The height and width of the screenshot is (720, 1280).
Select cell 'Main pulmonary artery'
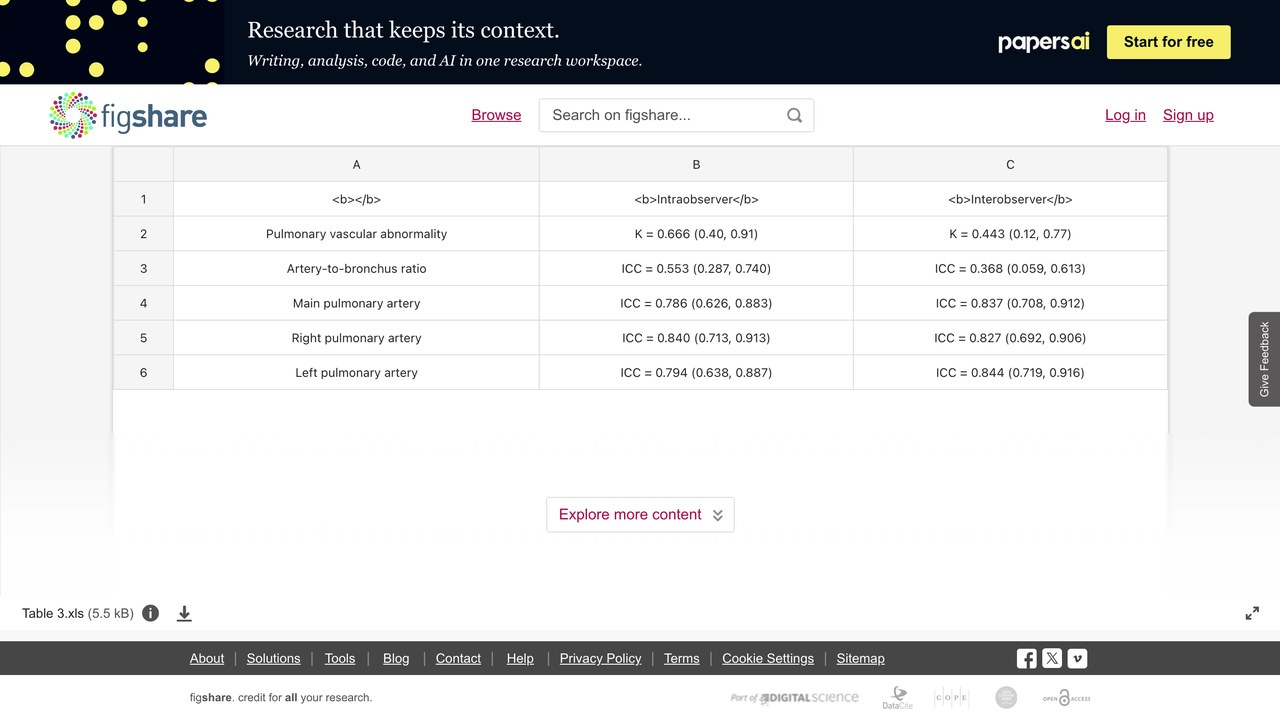point(356,303)
